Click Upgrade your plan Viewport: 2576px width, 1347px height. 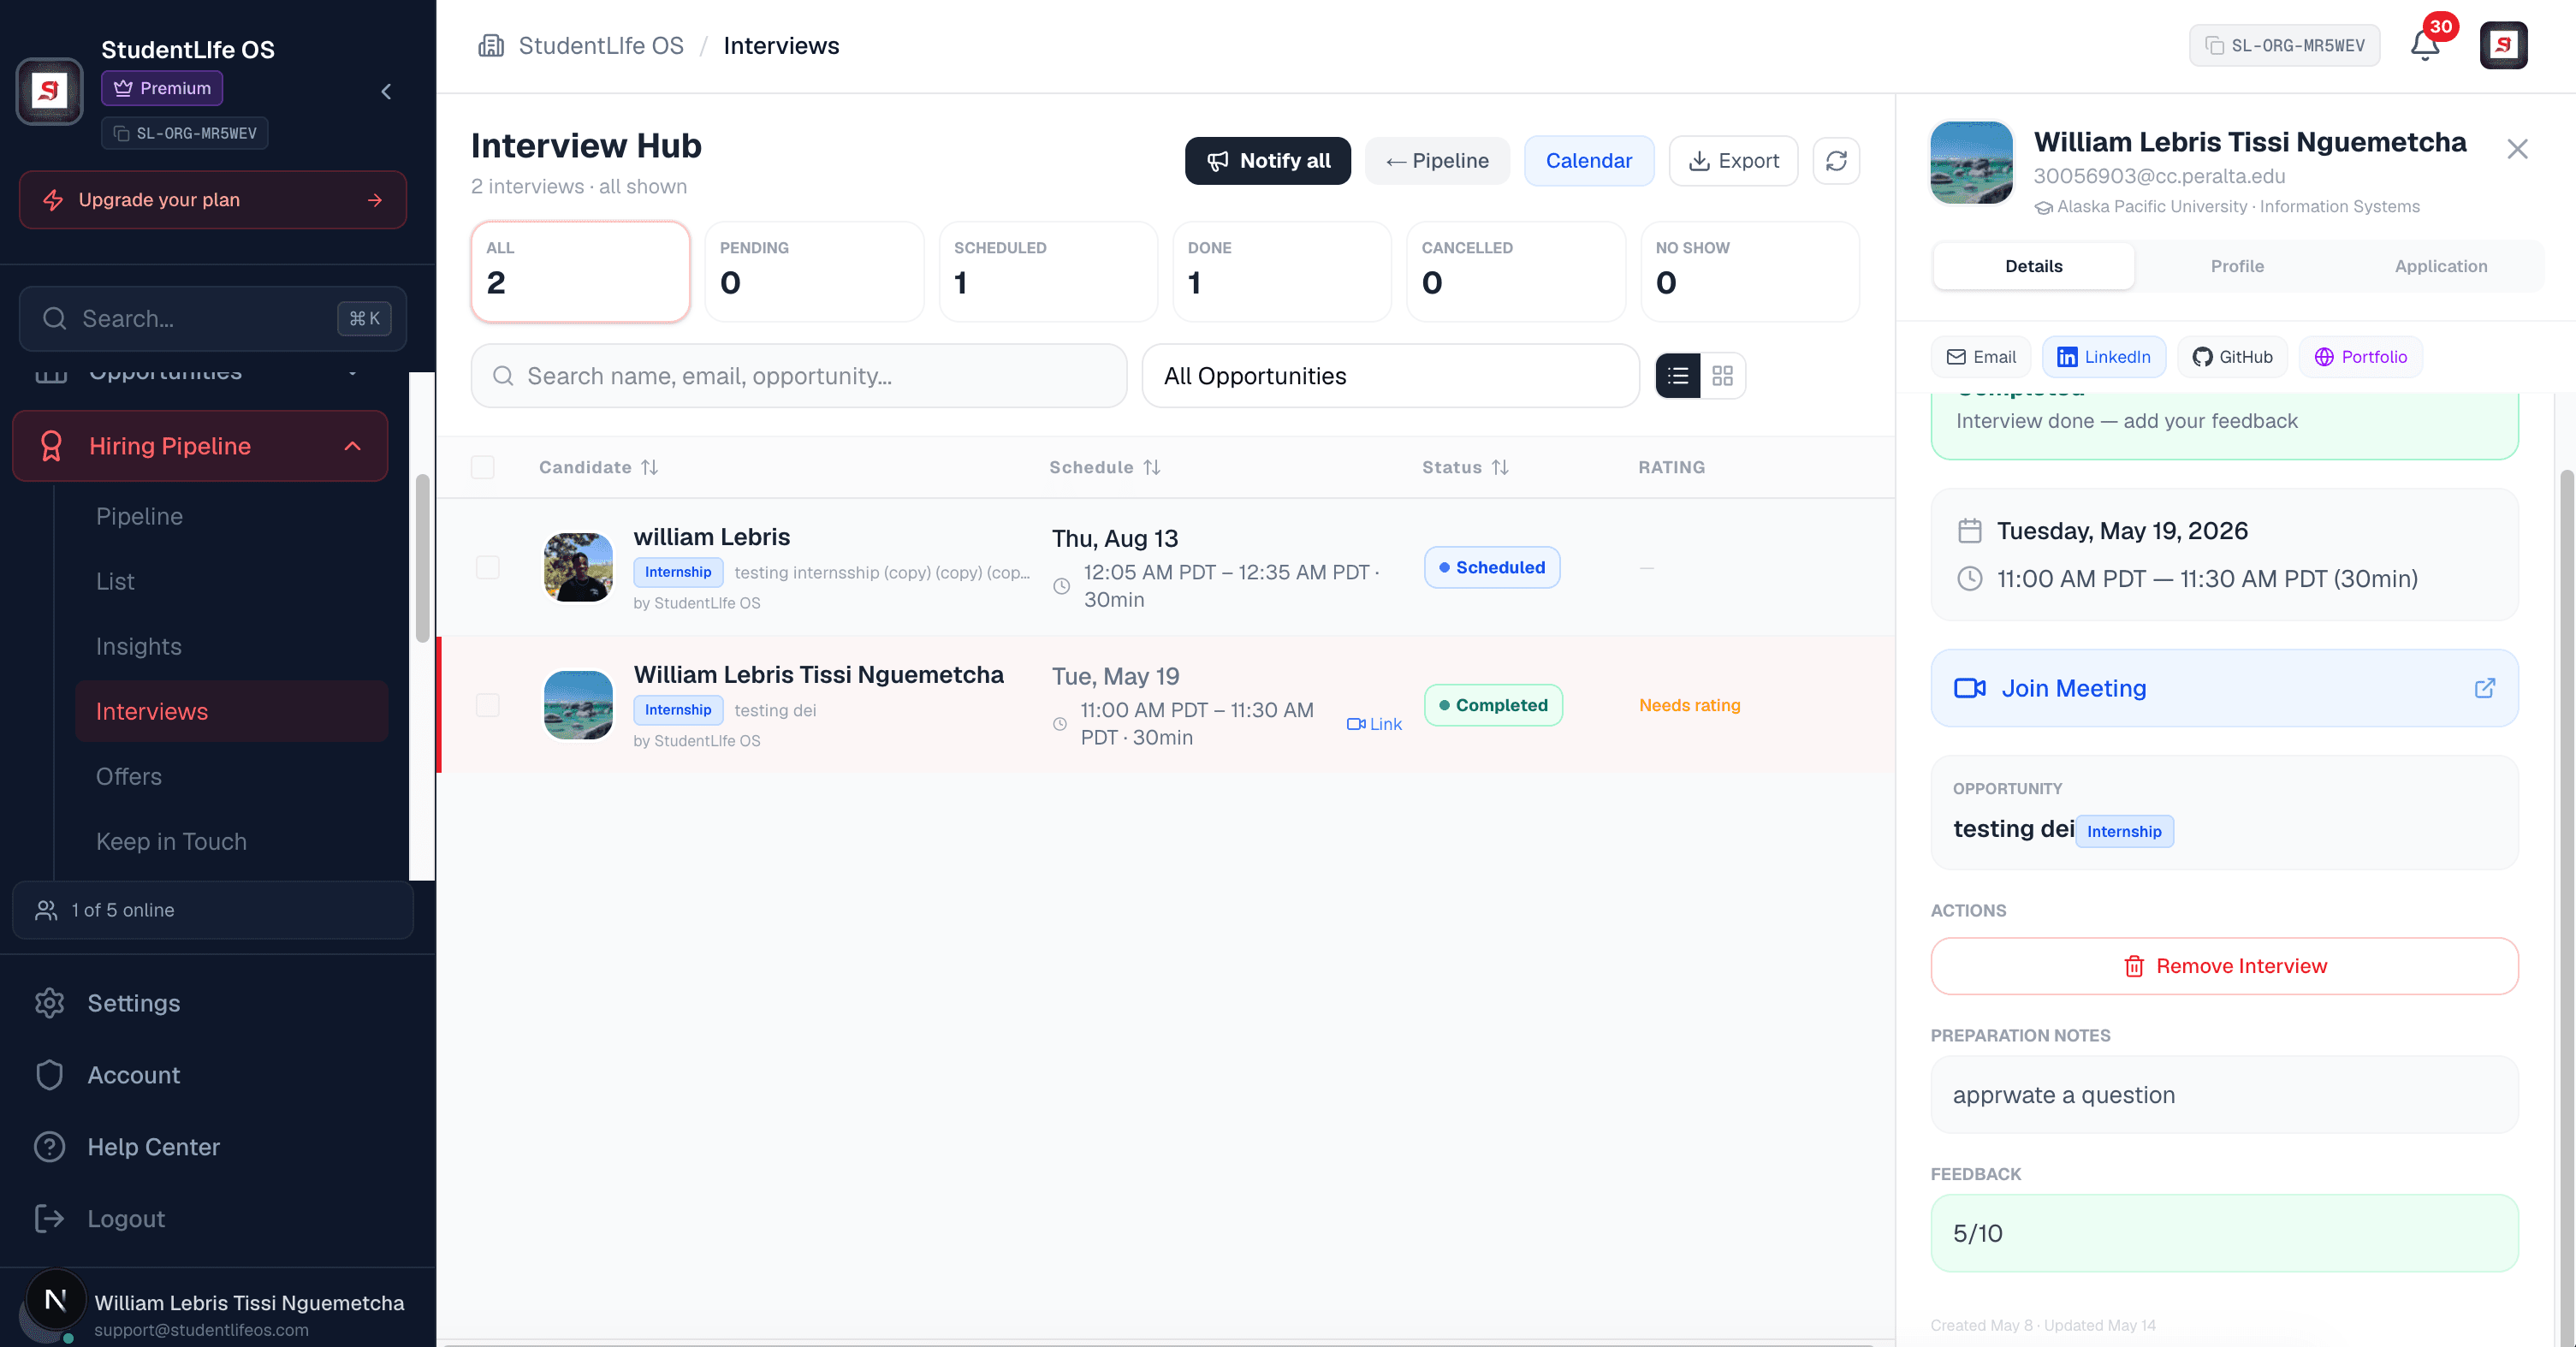(213, 200)
